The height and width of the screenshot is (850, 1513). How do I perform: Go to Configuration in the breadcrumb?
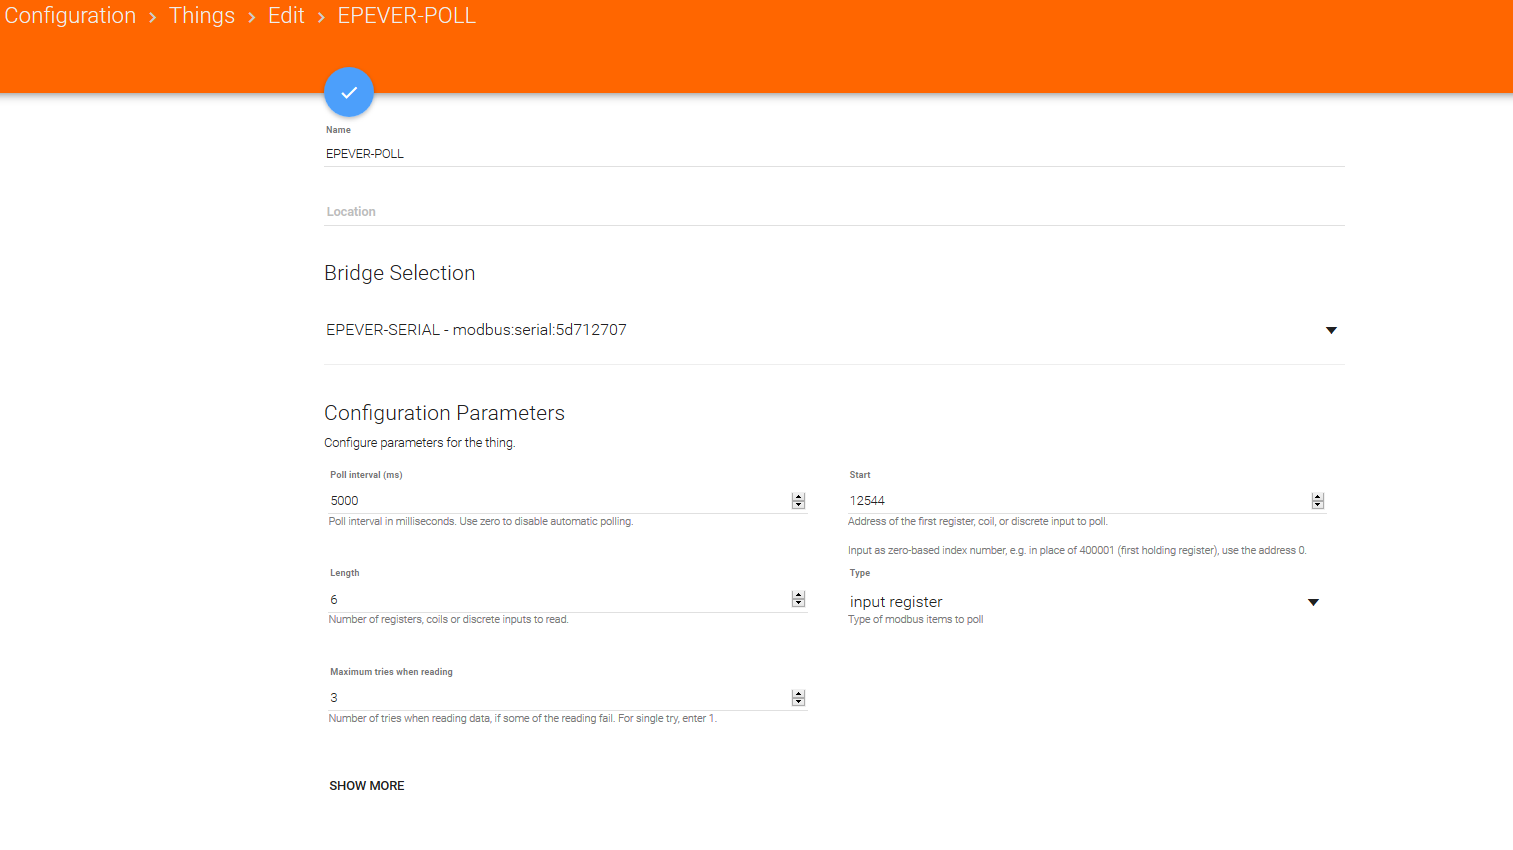pos(70,16)
